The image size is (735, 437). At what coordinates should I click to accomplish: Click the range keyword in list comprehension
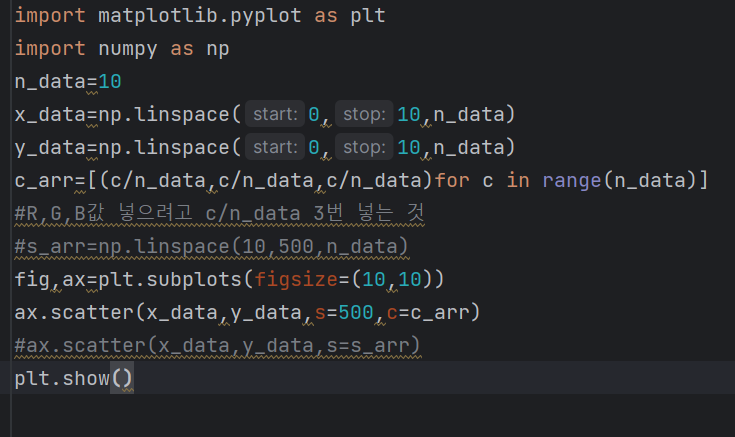[x=572, y=181]
